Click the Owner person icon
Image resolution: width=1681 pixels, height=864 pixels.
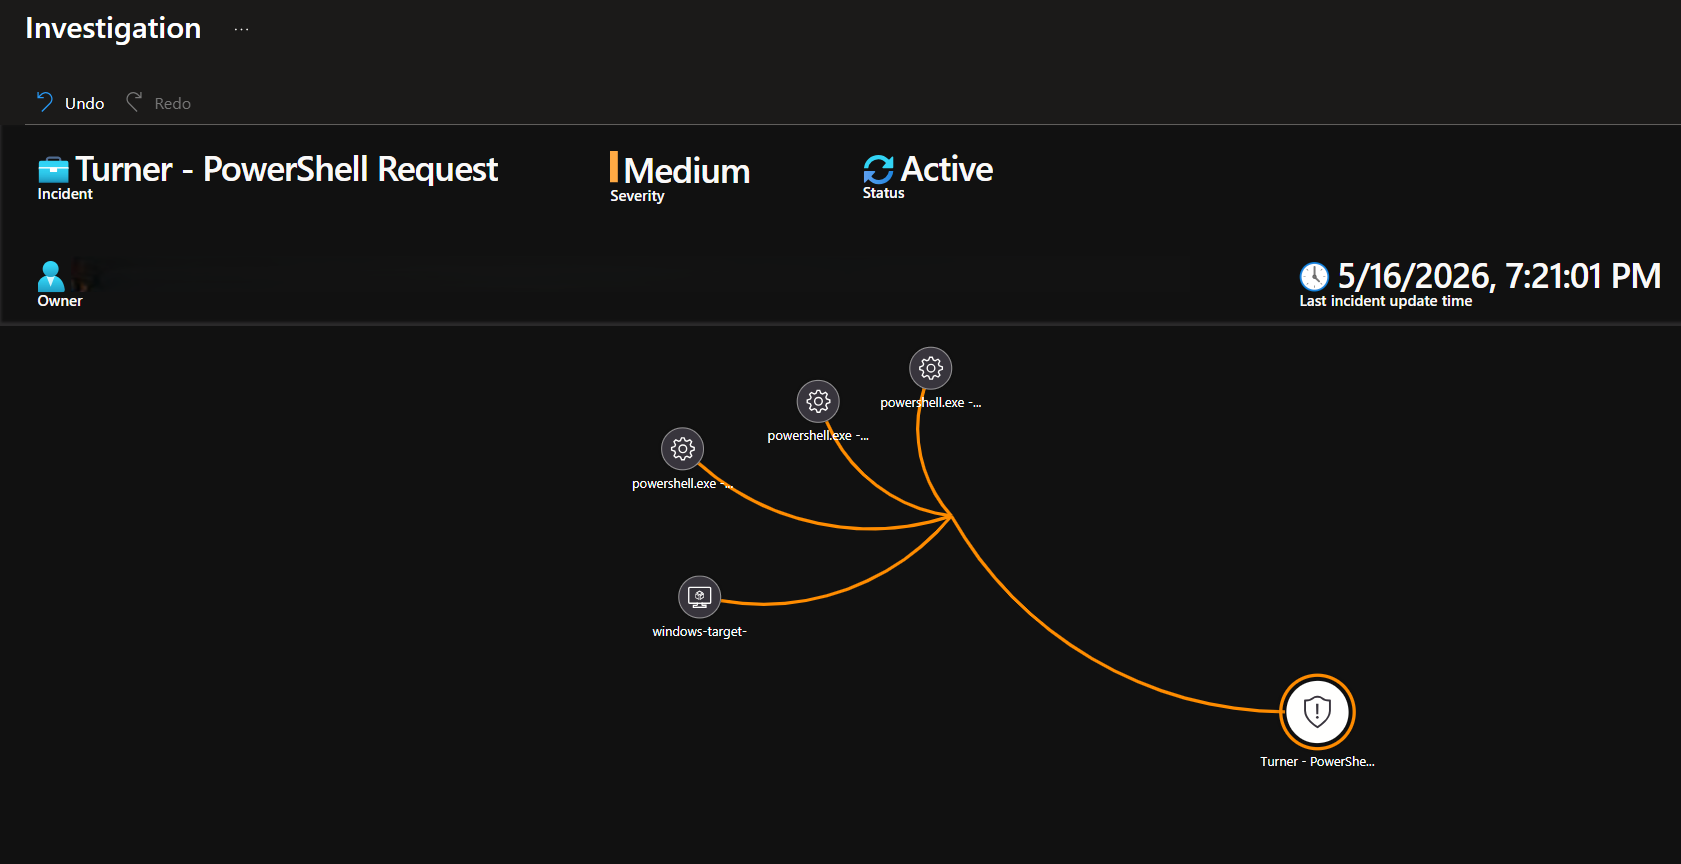[51, 276]
